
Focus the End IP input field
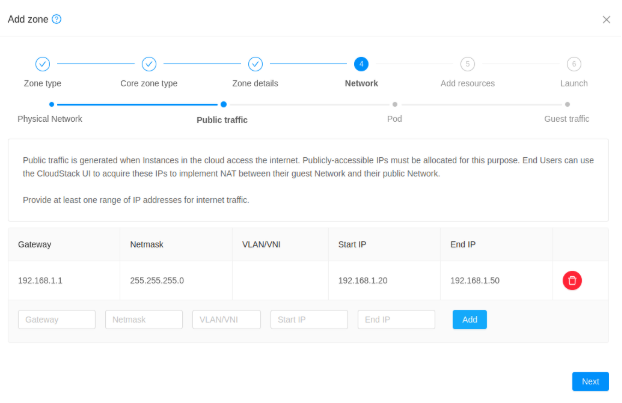pyautogui.click(x=396, y=319)
